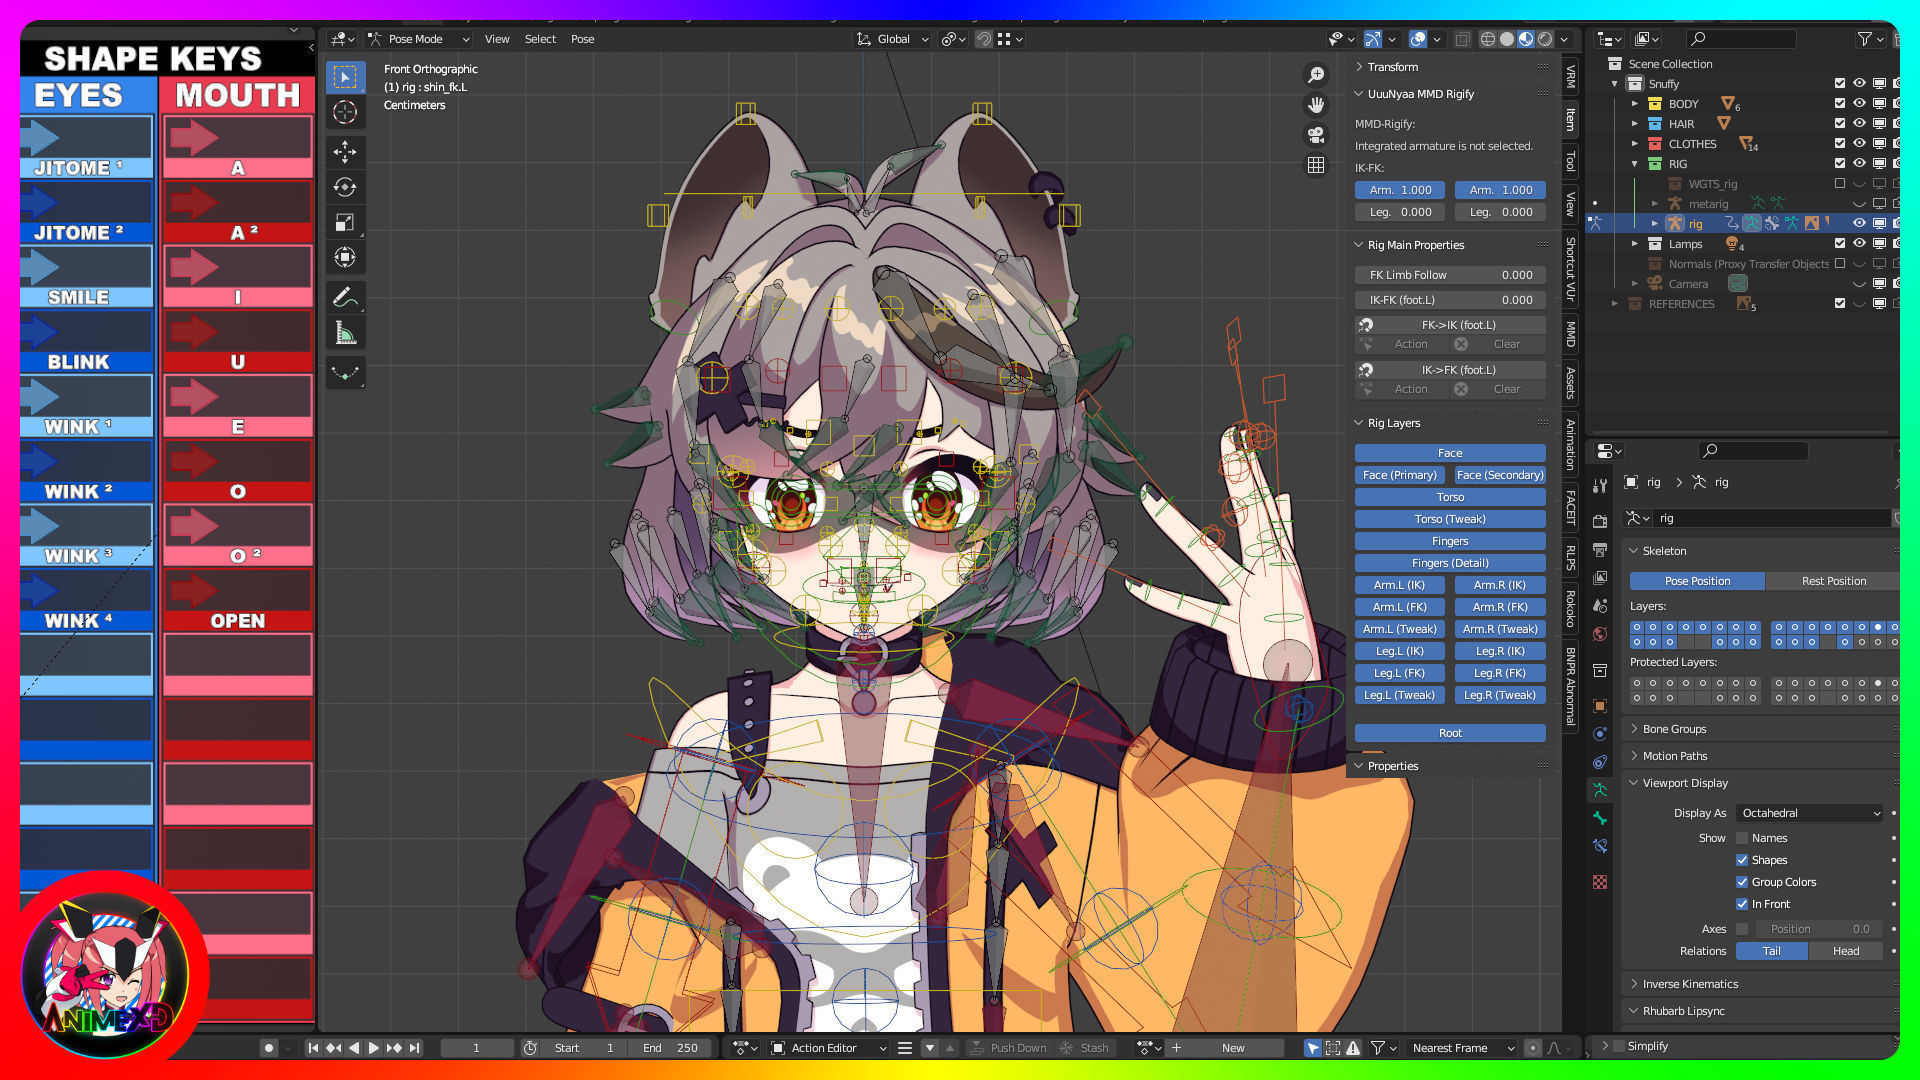Select the Move tool in toolbar
1920x1080 pixels.
[345, 152]
